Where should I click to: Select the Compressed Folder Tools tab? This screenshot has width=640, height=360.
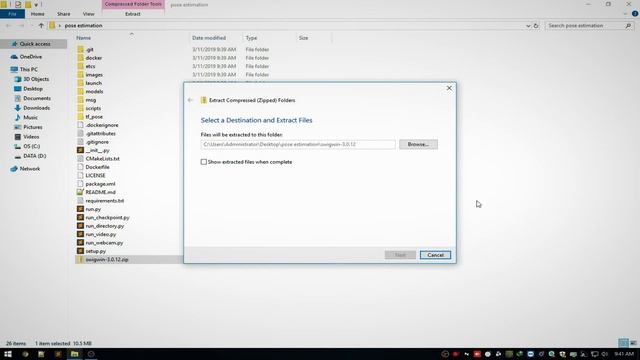pyautogui.click(x=133, y=4)
